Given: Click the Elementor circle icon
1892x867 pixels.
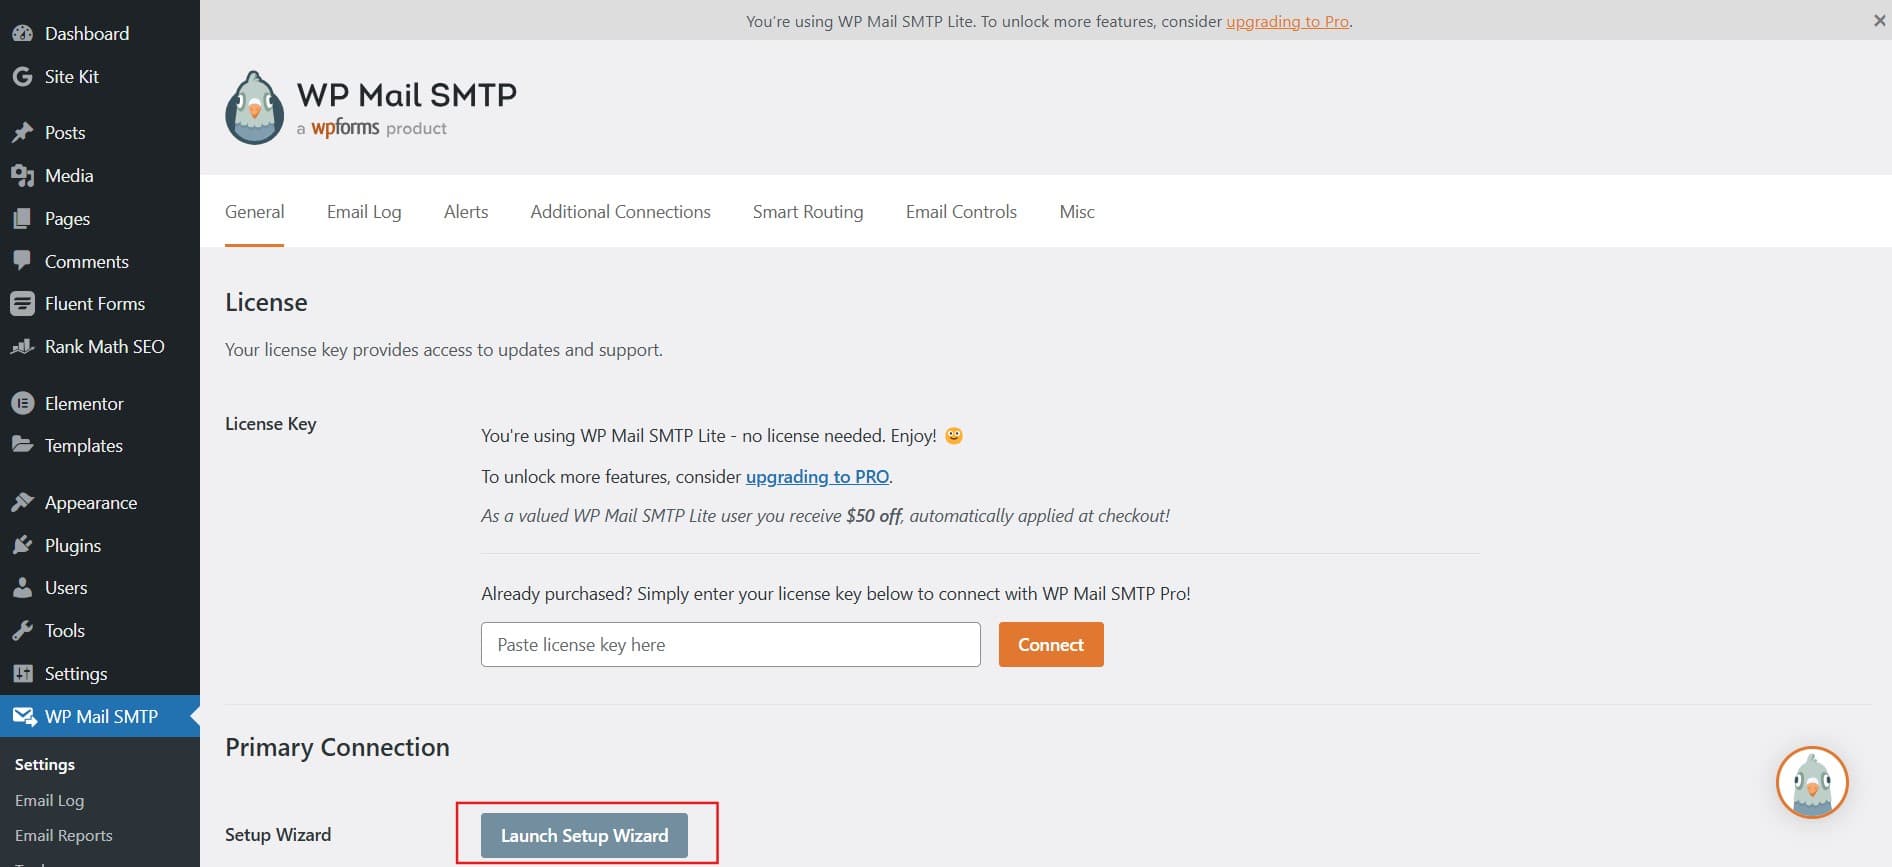Looking at the screenshot, I should click(22, 403).
